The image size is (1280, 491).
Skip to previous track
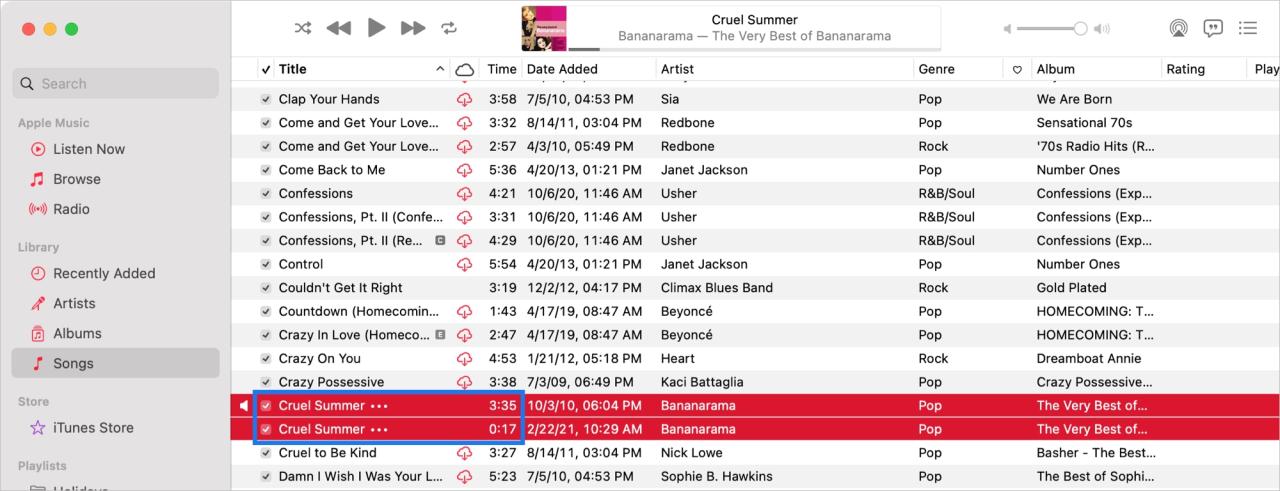click(339, 28)
